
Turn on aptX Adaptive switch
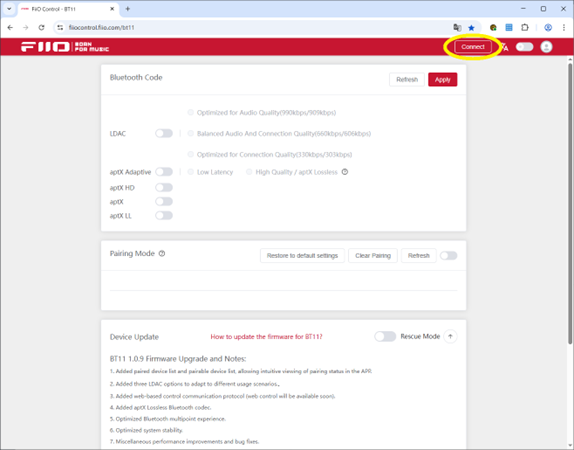pos(164,172)
